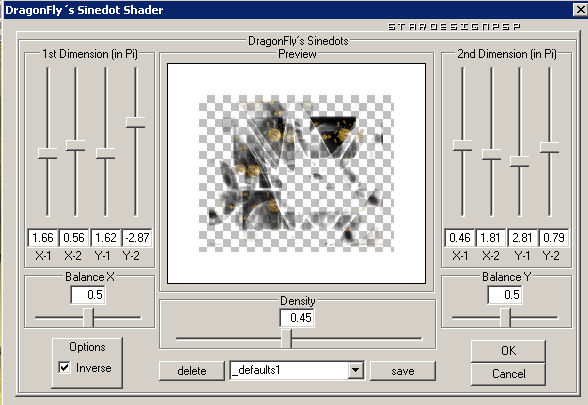
Task: Click the Balance Y slider handle
Action: tap(506, 317)
